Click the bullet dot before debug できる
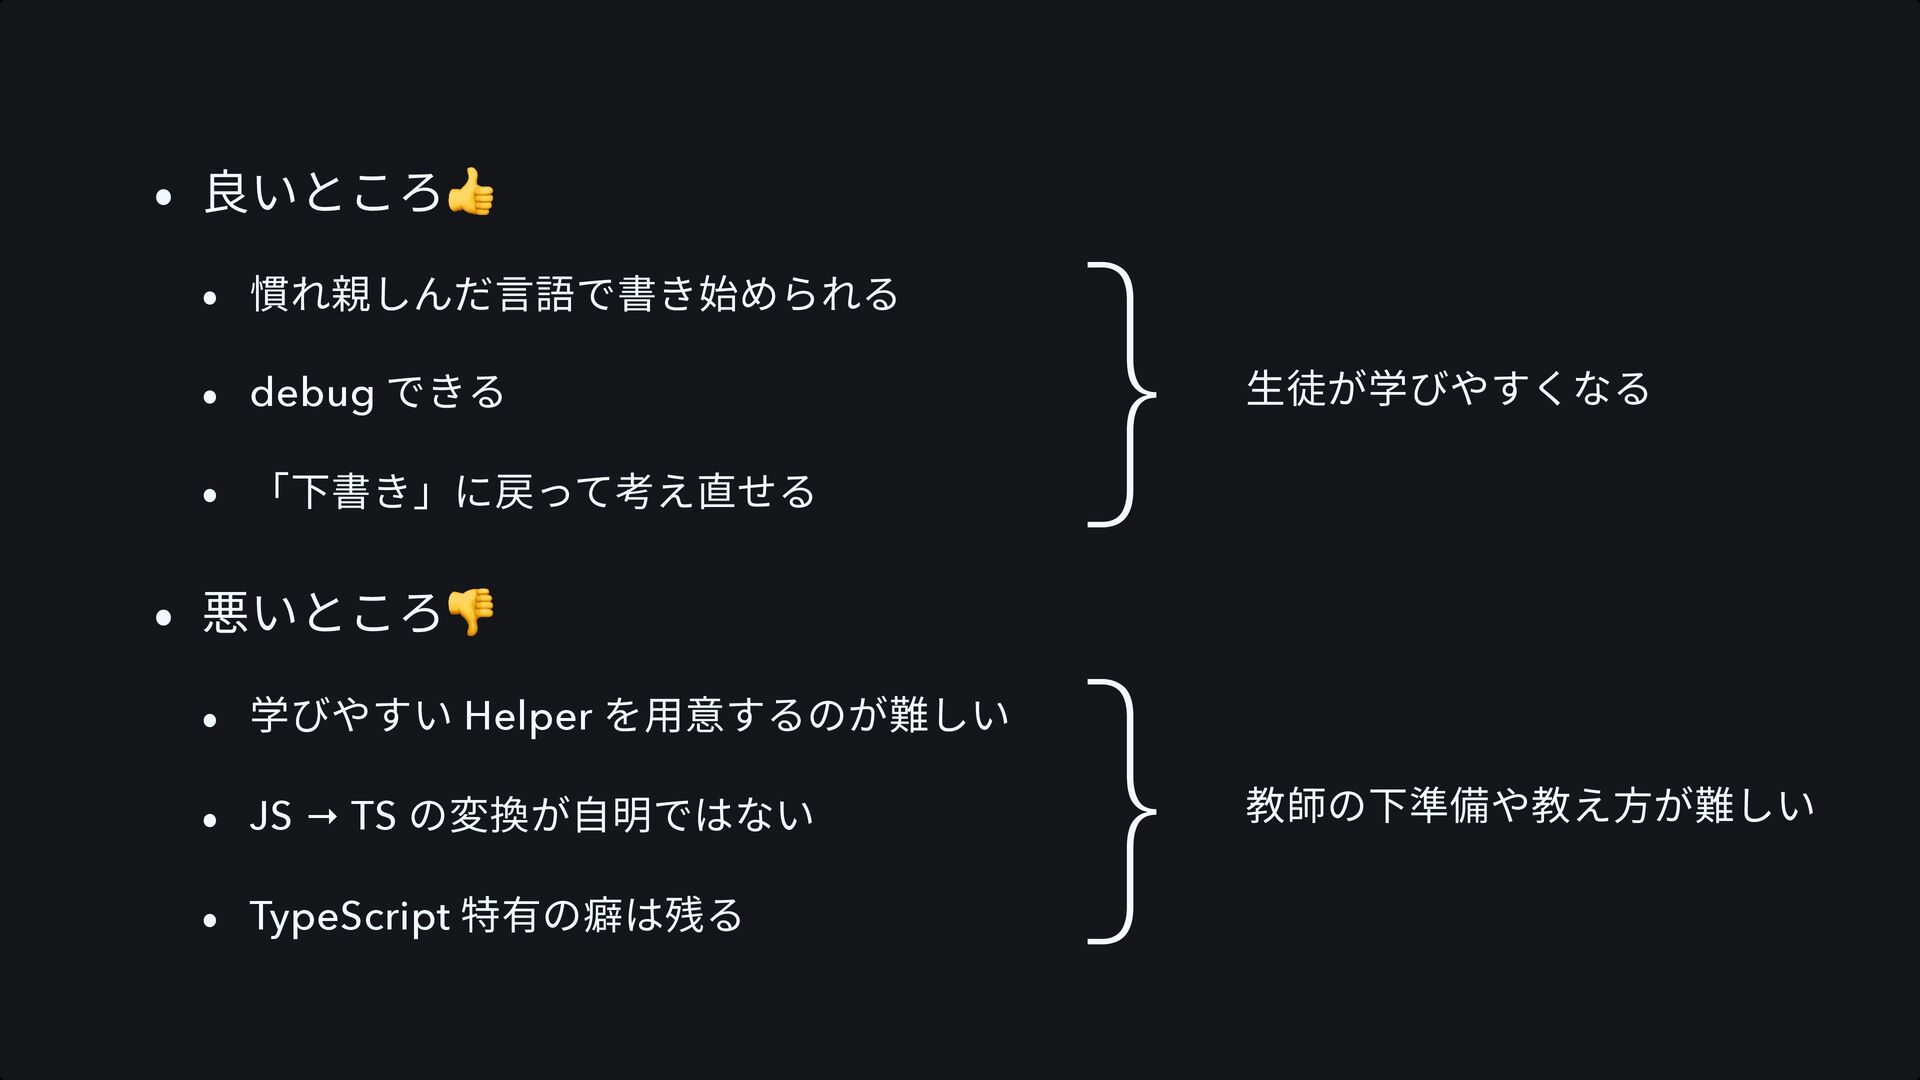Screen dimensions: 1920x1080 209,397
